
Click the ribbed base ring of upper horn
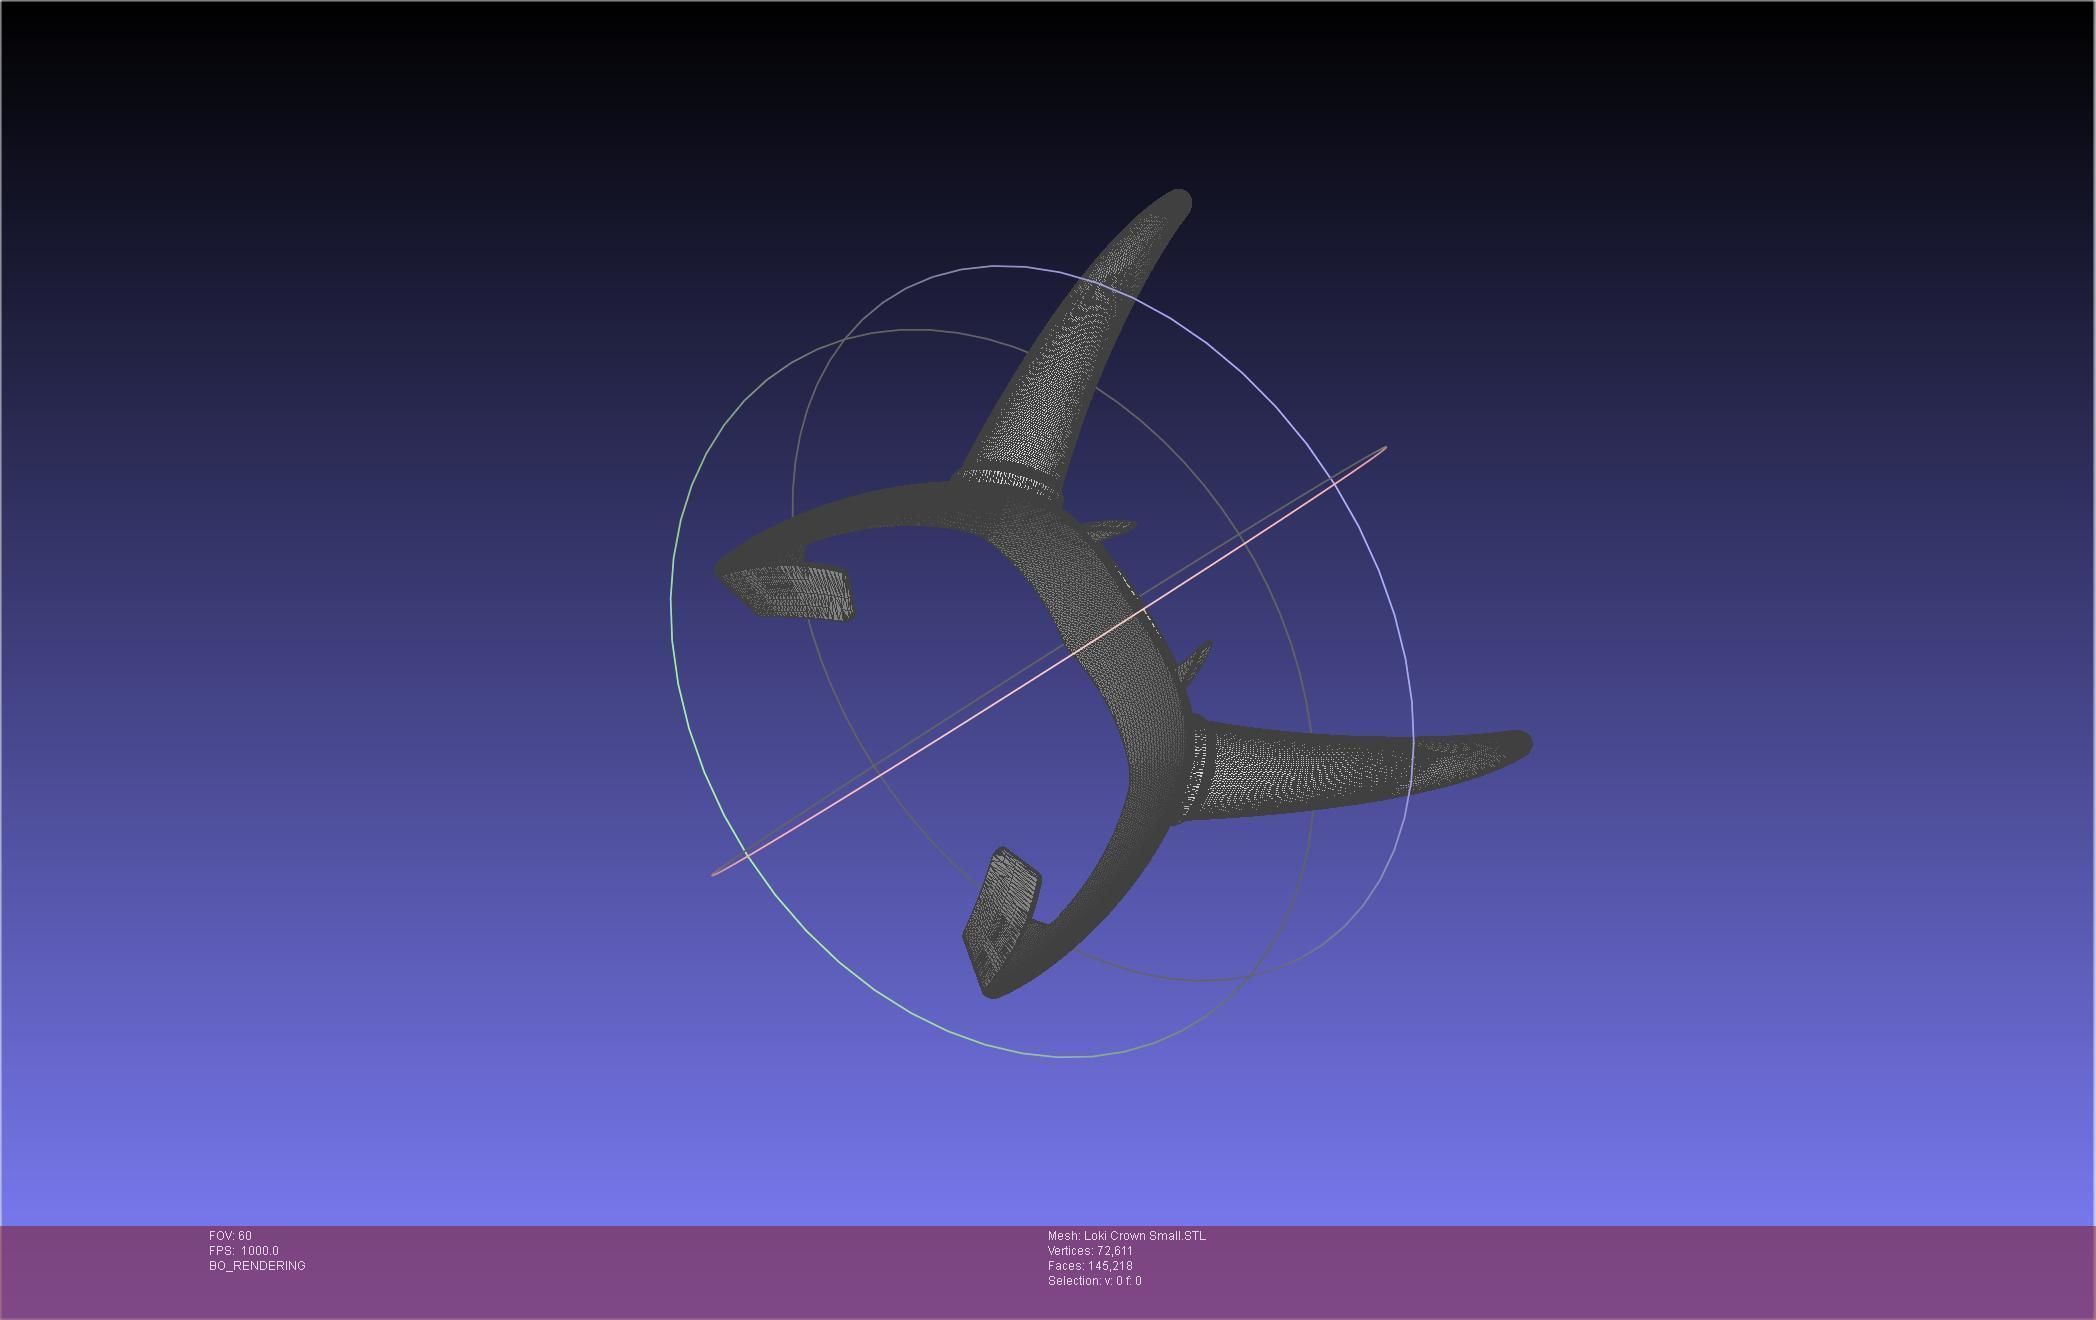coord(1008,482)
